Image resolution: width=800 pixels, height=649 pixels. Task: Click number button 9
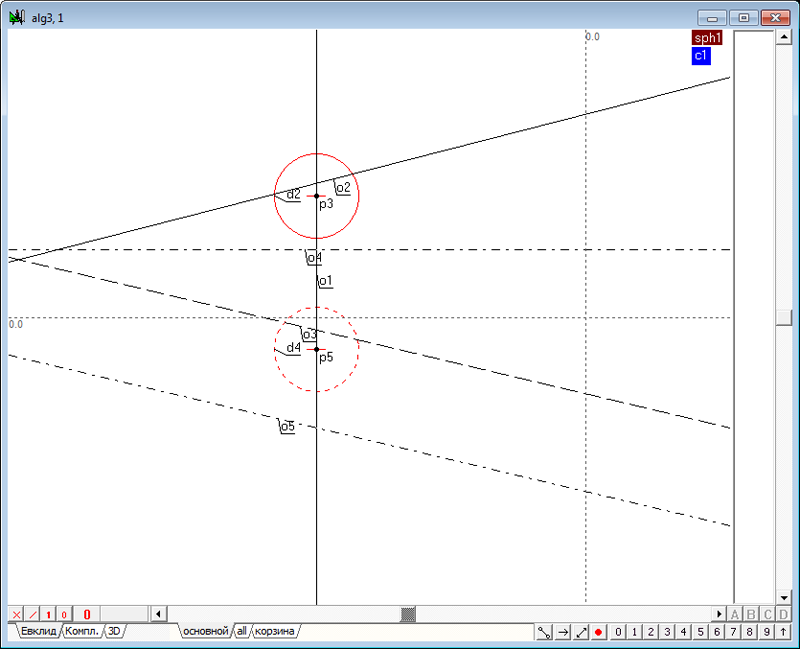(766, 632)
